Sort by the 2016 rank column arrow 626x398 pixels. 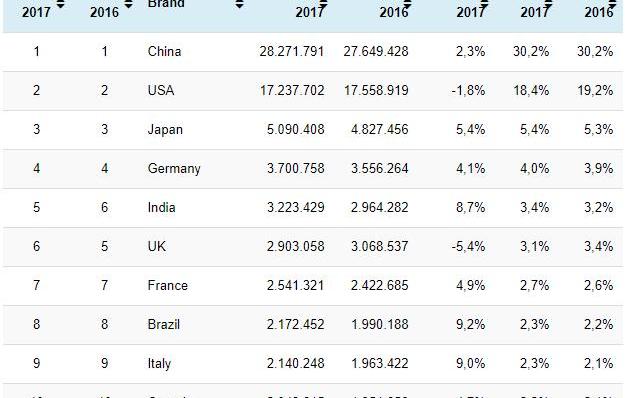tap(128, 4)
